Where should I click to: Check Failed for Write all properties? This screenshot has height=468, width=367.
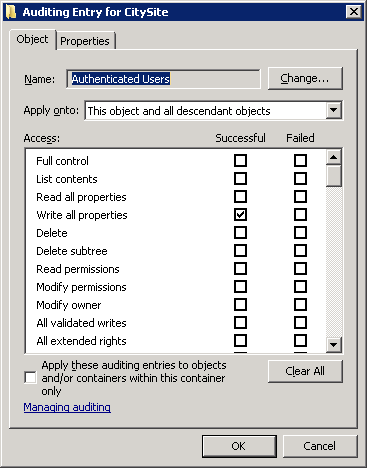click(300, 215)
